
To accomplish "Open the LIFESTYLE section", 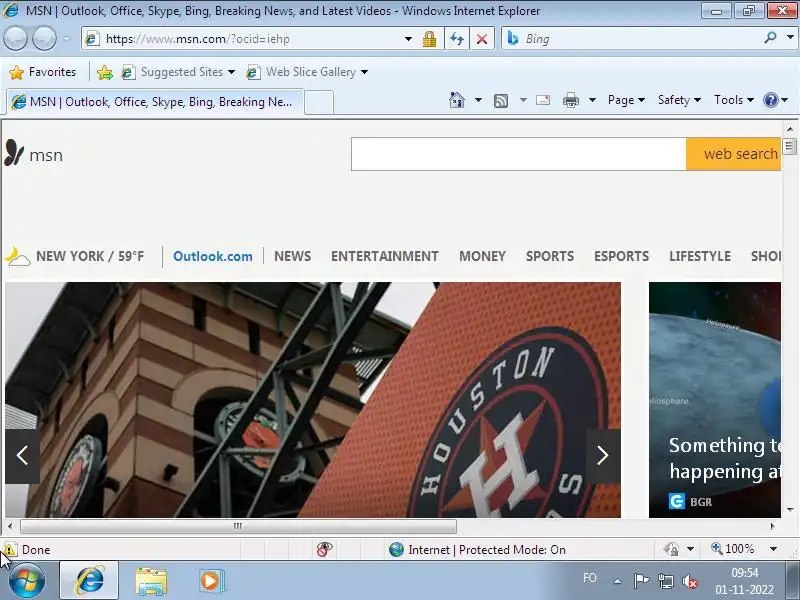I will click(700, 256).
